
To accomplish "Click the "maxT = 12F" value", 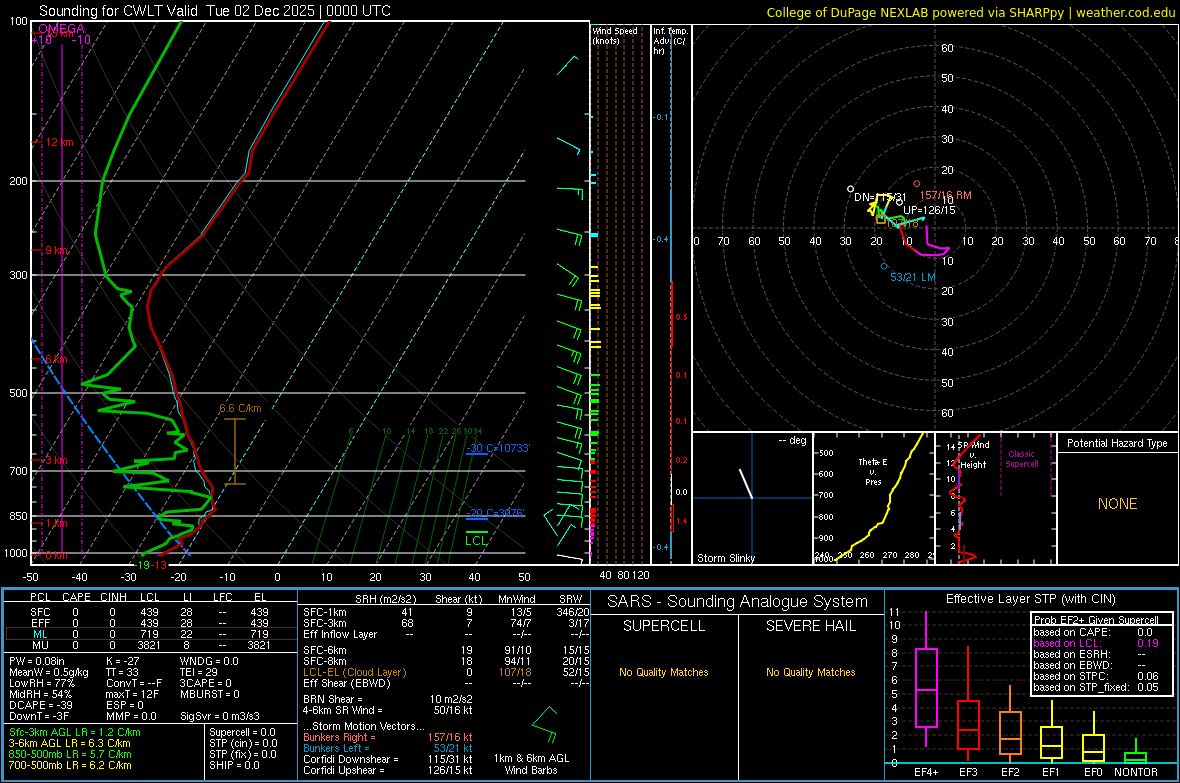I will [x=132, y=694].
